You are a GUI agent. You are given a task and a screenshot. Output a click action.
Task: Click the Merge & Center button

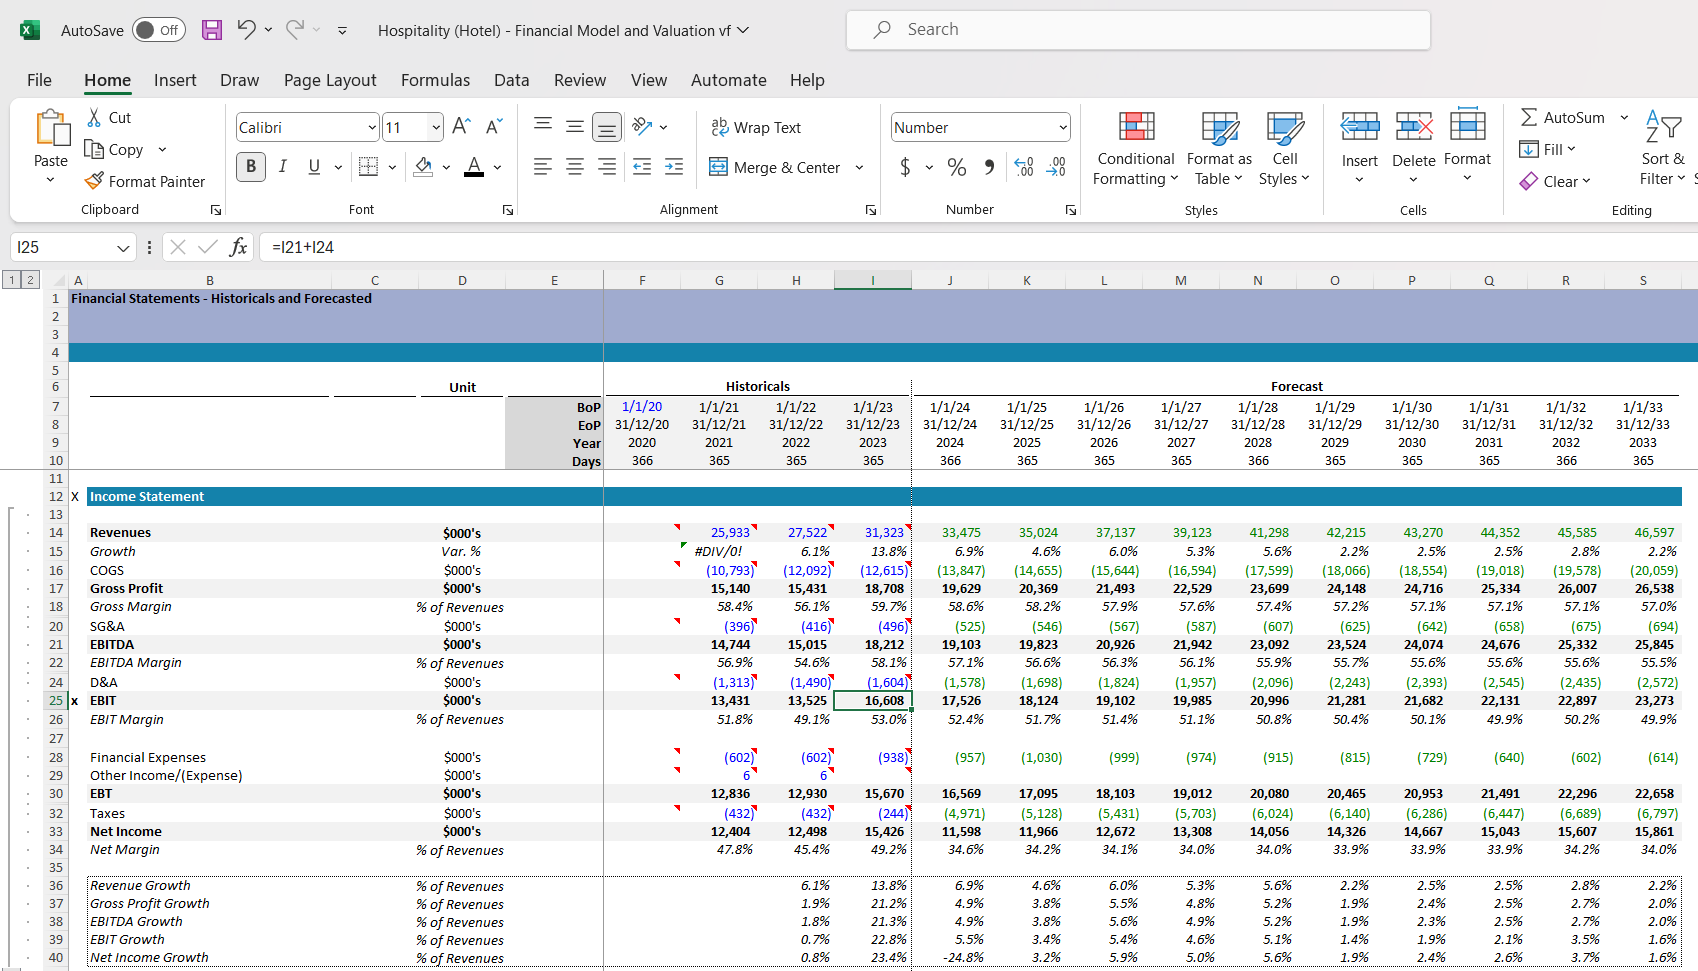coord(775,167)
